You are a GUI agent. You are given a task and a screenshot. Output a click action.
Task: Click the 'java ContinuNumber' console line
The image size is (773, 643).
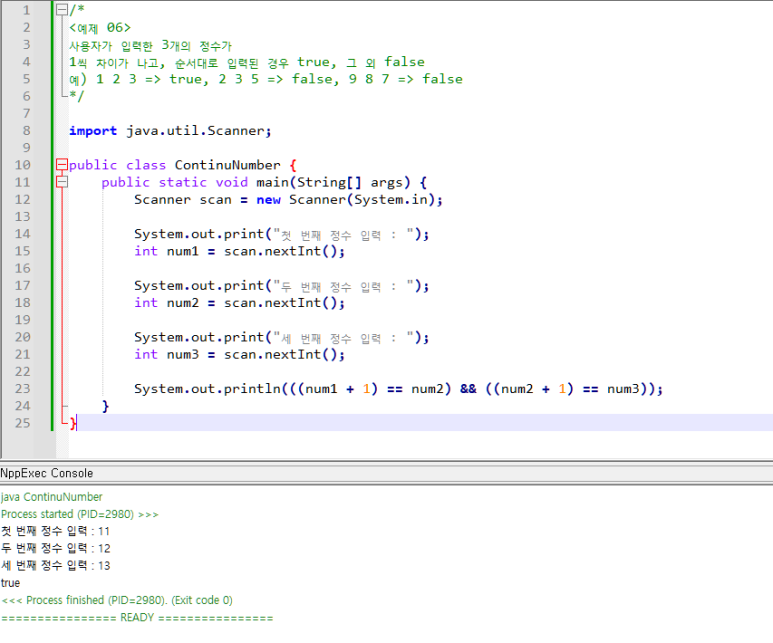52,497
